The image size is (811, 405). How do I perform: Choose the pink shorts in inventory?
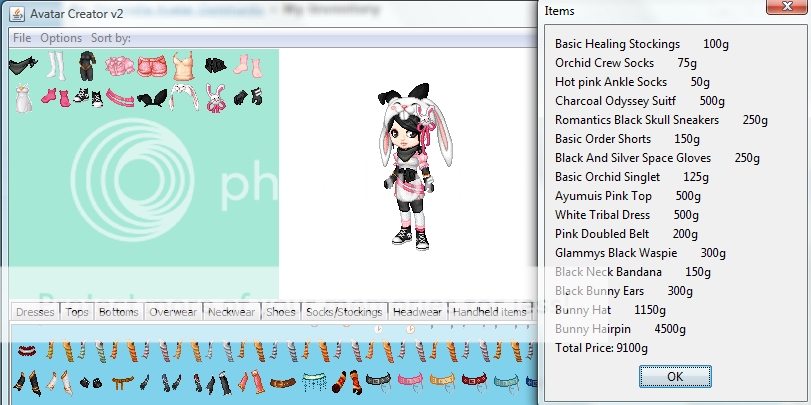[x=153, y=66]
